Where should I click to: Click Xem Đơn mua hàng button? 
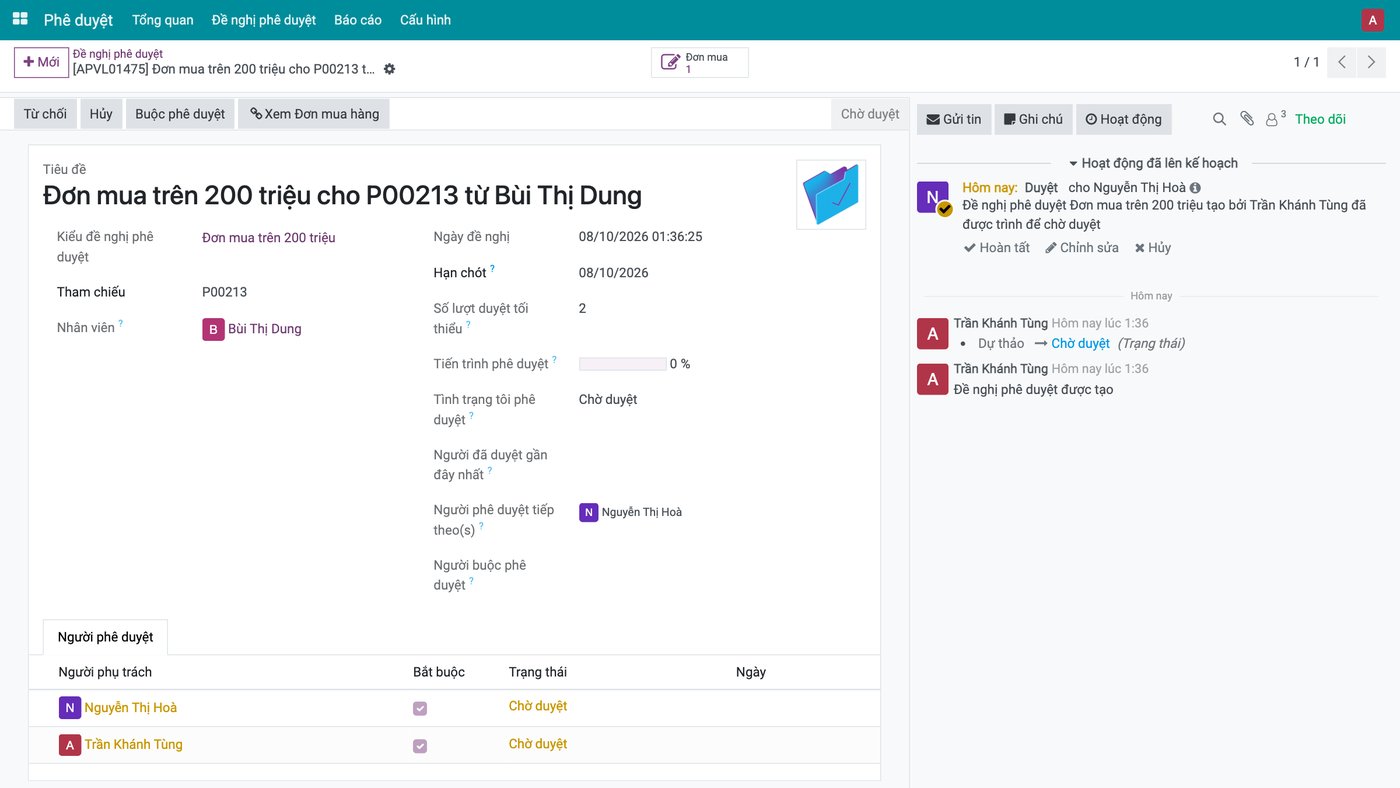pyautogui.click(x=314, y=114)
